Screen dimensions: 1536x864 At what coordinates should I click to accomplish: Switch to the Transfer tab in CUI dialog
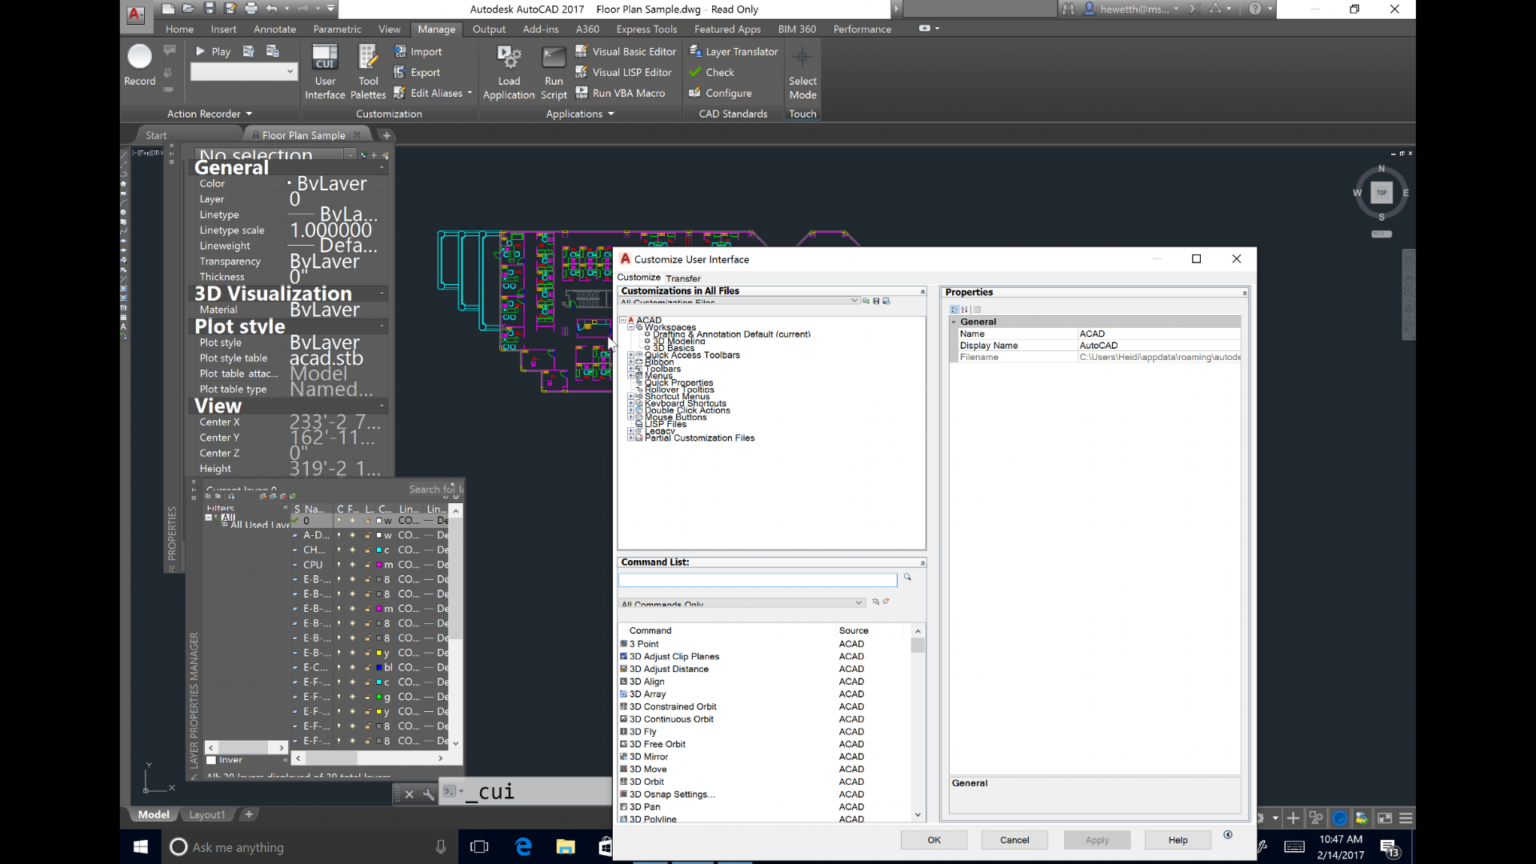[x=682, y=277]
